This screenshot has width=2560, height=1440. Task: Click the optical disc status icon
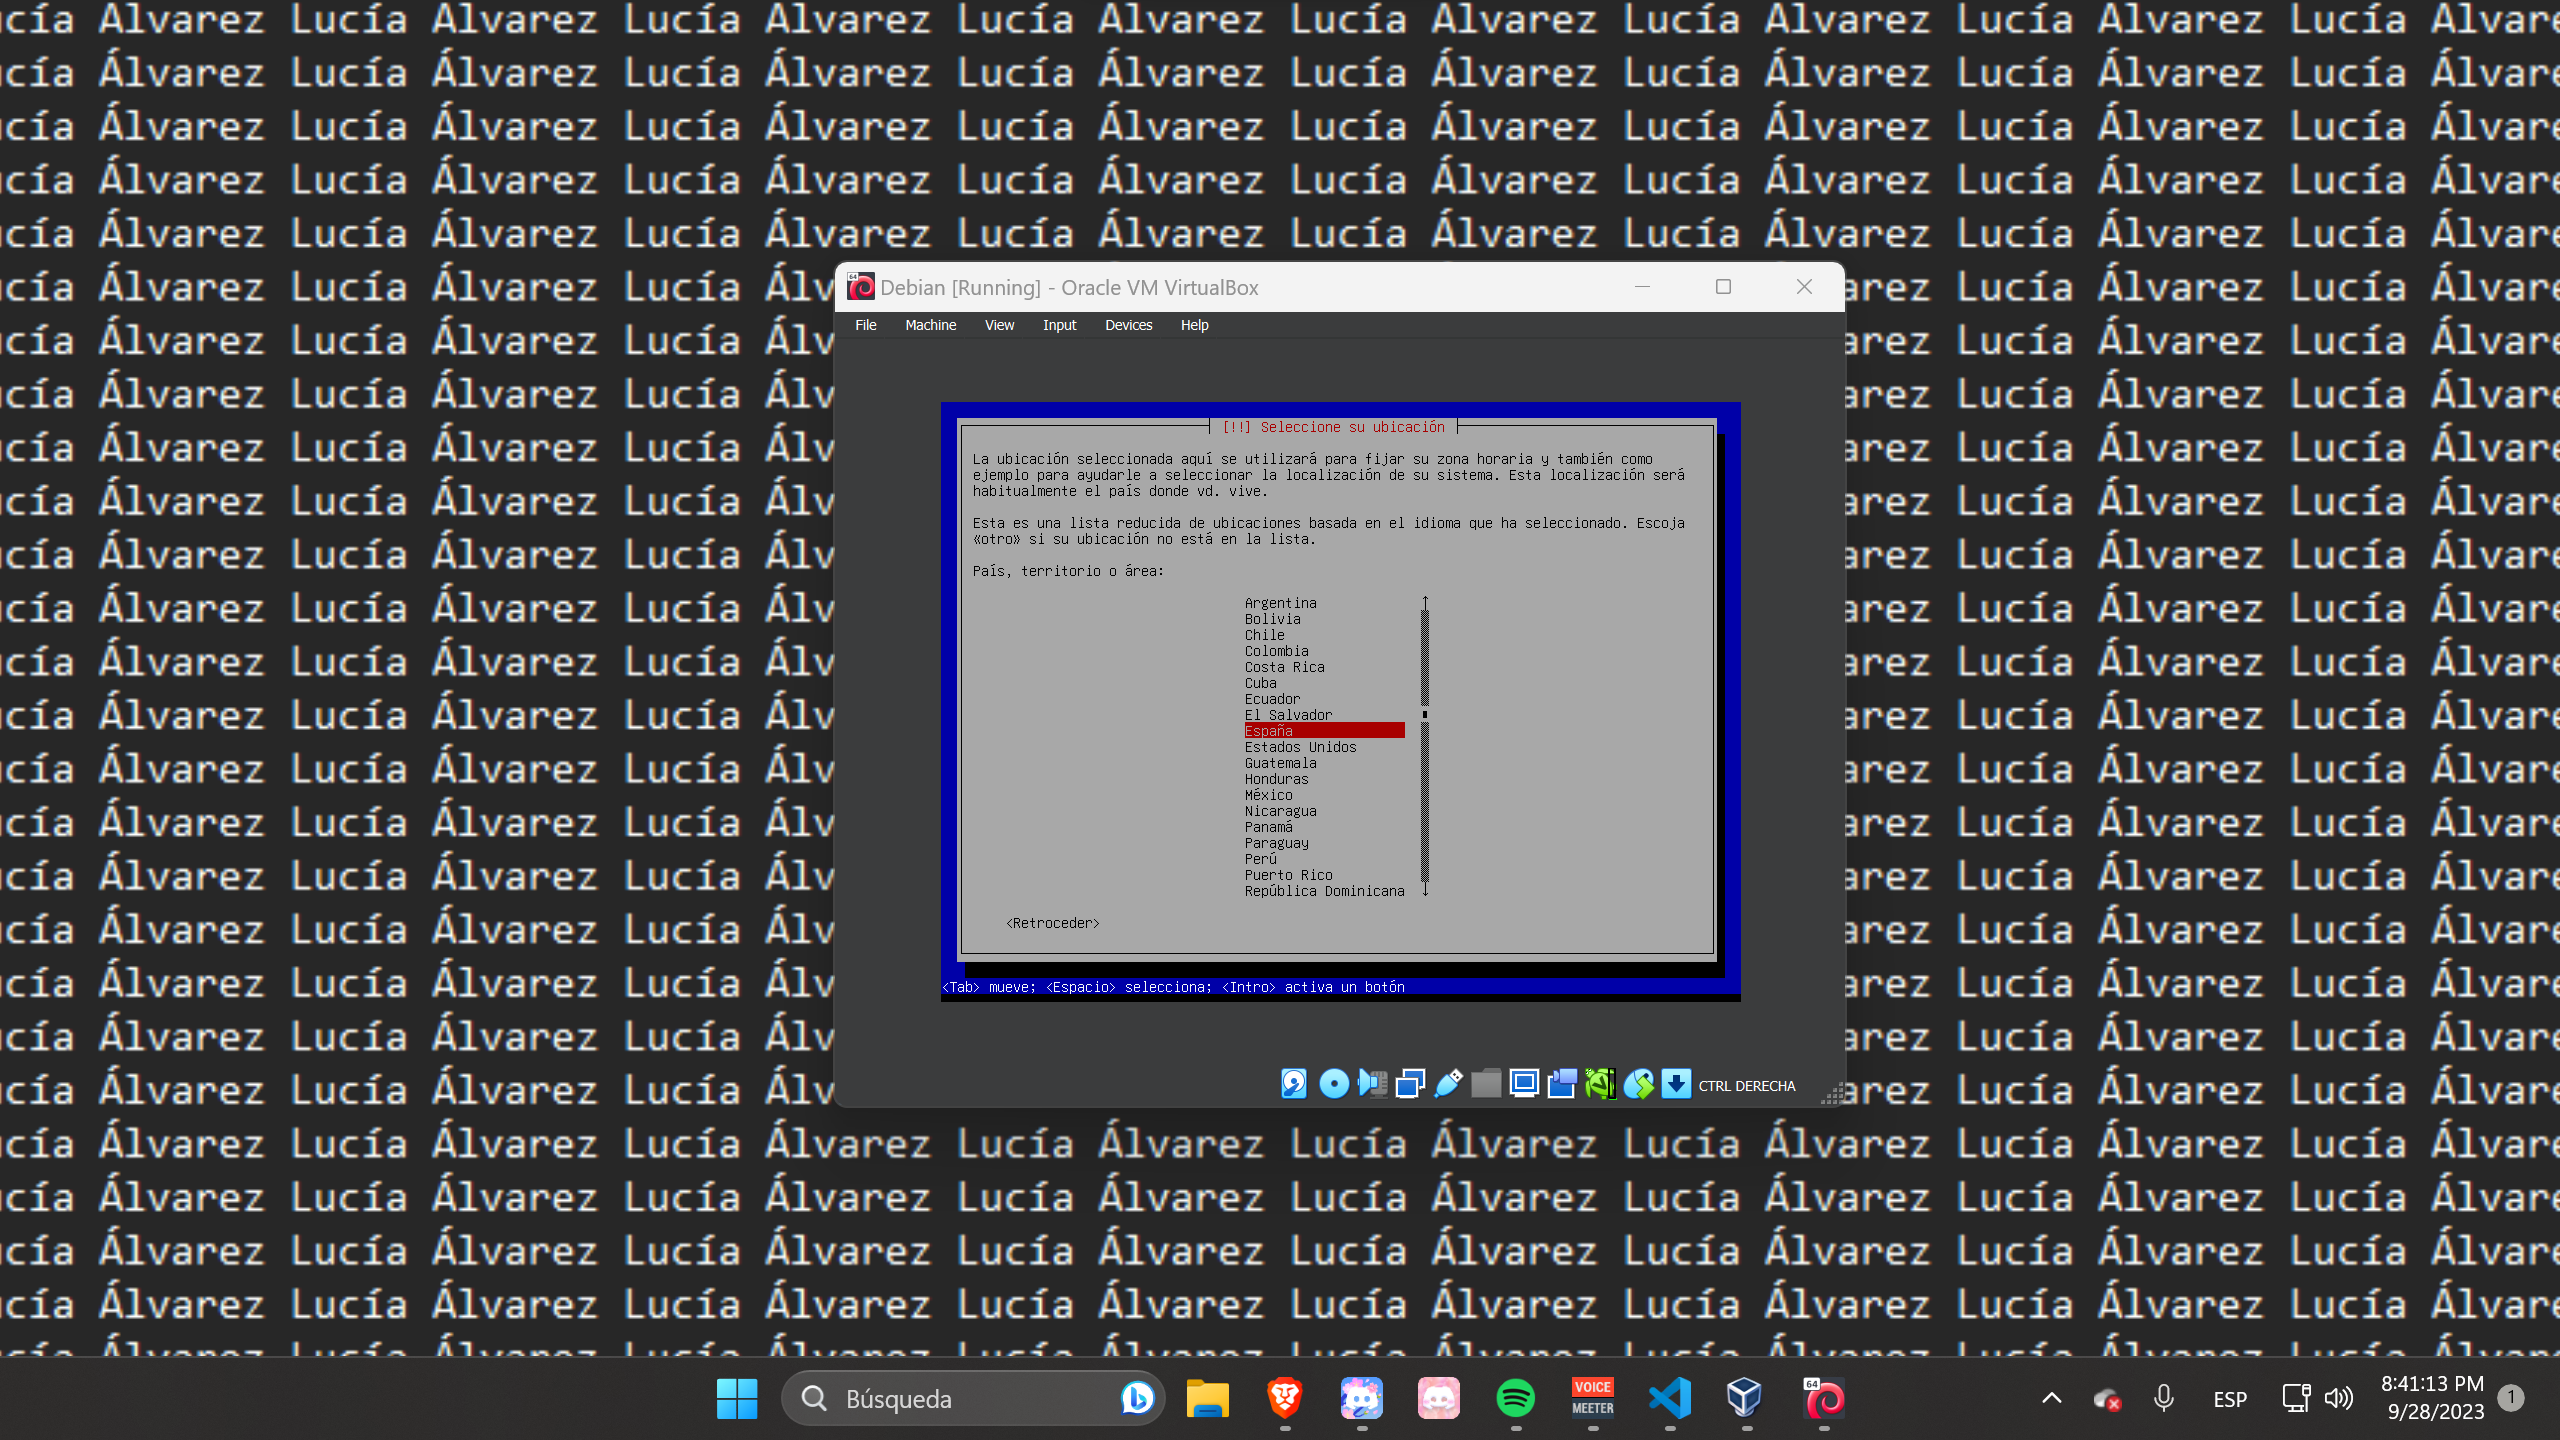(x=1333, y=1084)
